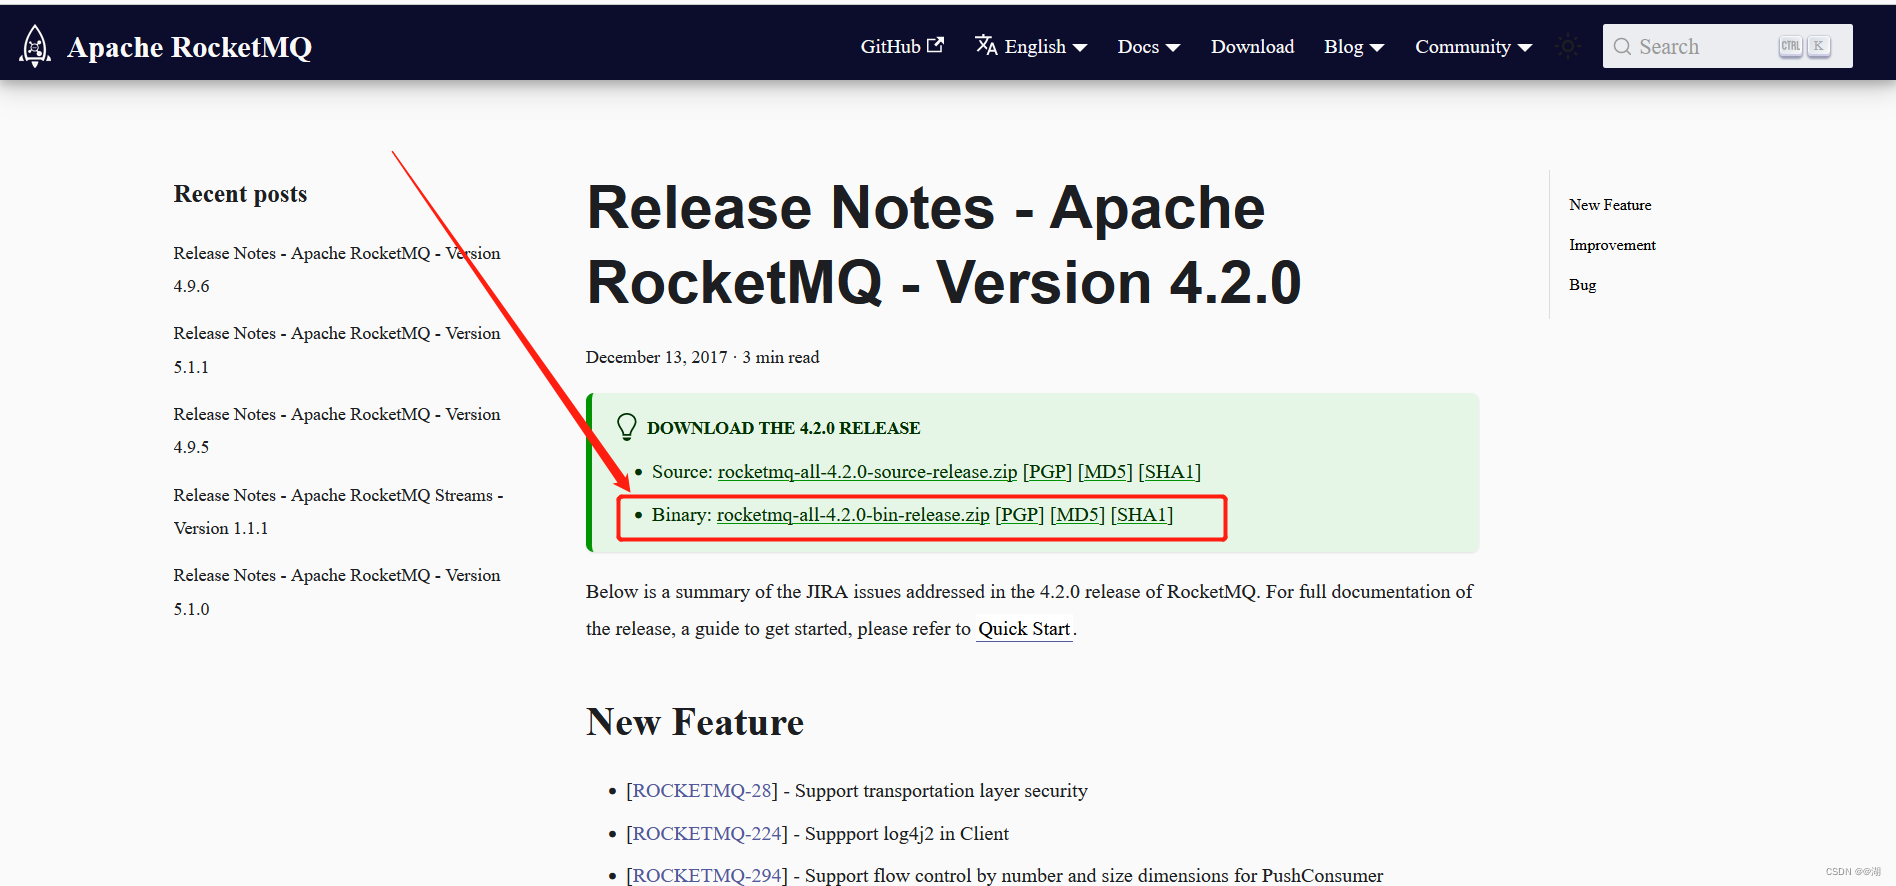Image resolution: width=1896 pixels, height=886 pixels.
Task: Open the Apache RocketMQ home title link
Action: [189, 47]
